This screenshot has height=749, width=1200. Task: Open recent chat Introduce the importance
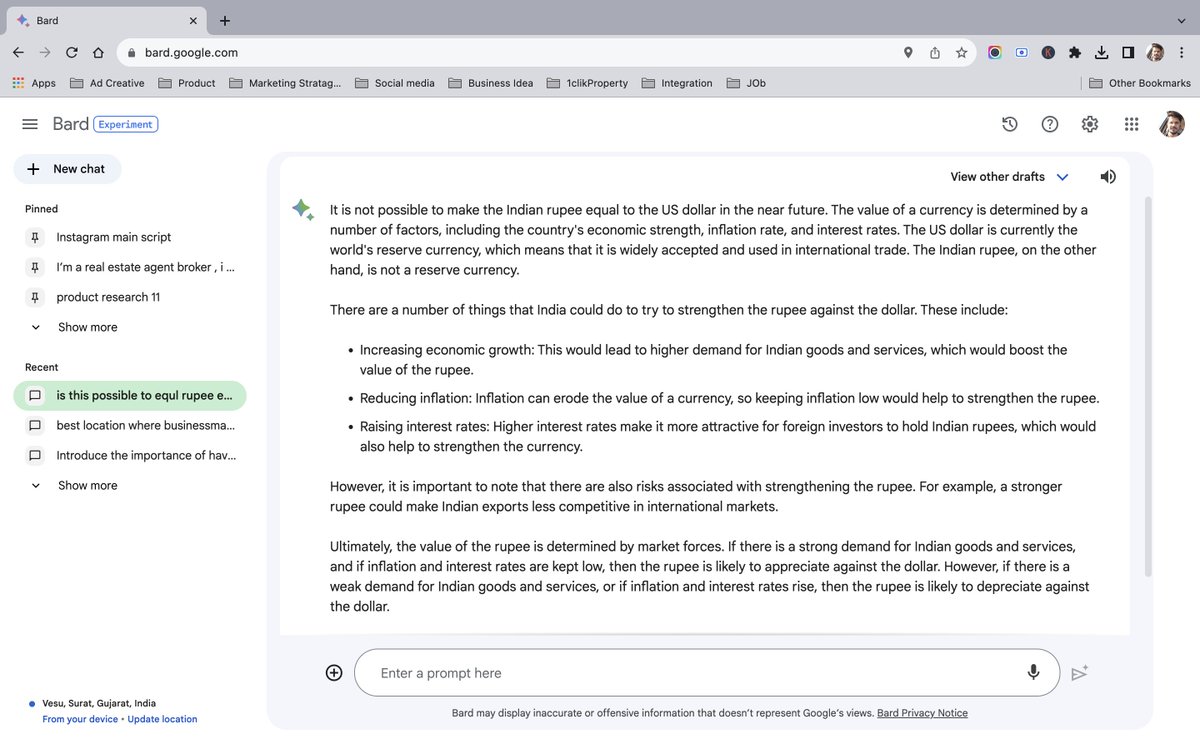point(130,455)
